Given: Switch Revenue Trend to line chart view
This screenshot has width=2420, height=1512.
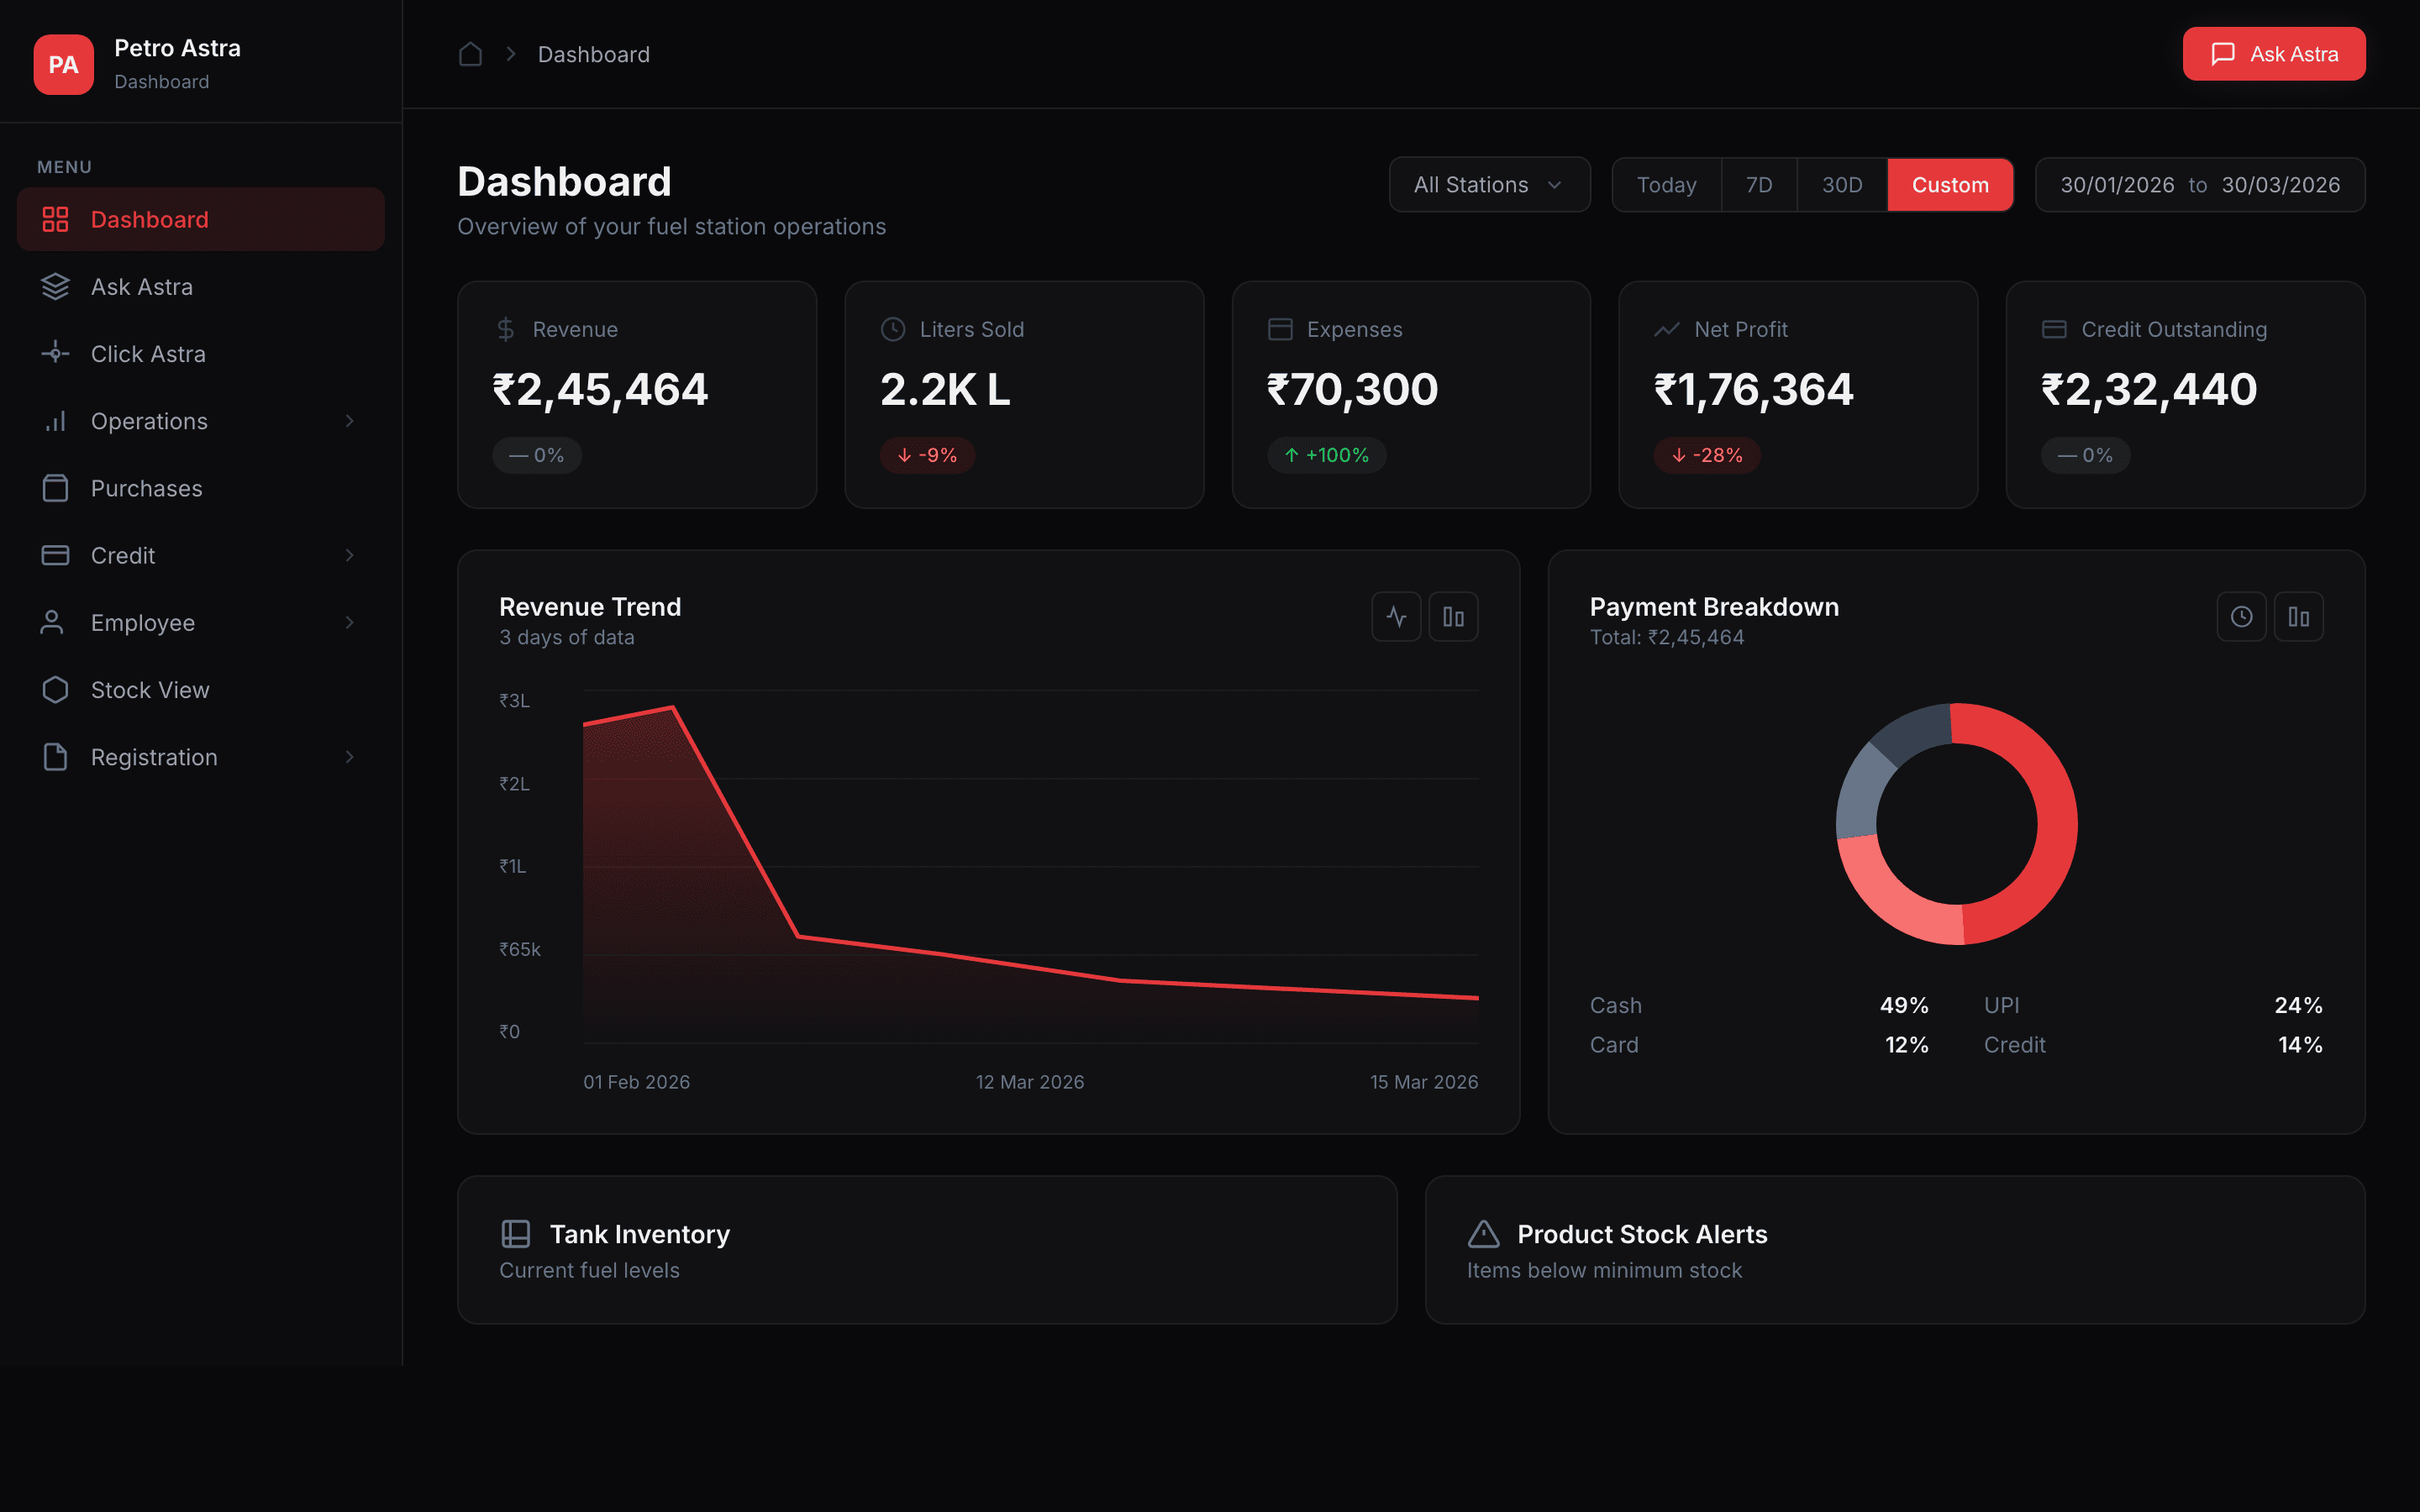Looking at the screenshot, I should point(1396,617).
